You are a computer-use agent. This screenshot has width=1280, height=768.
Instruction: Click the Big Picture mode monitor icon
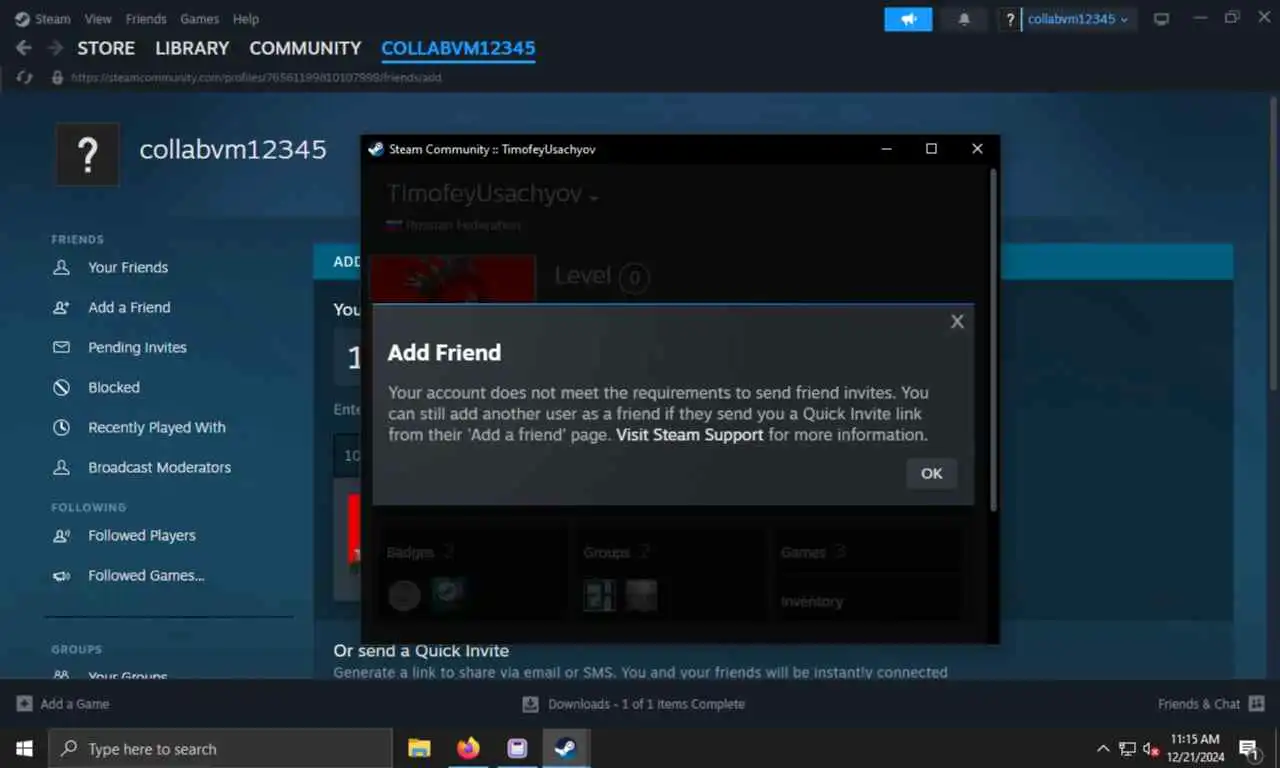[x=1161, y=19]
